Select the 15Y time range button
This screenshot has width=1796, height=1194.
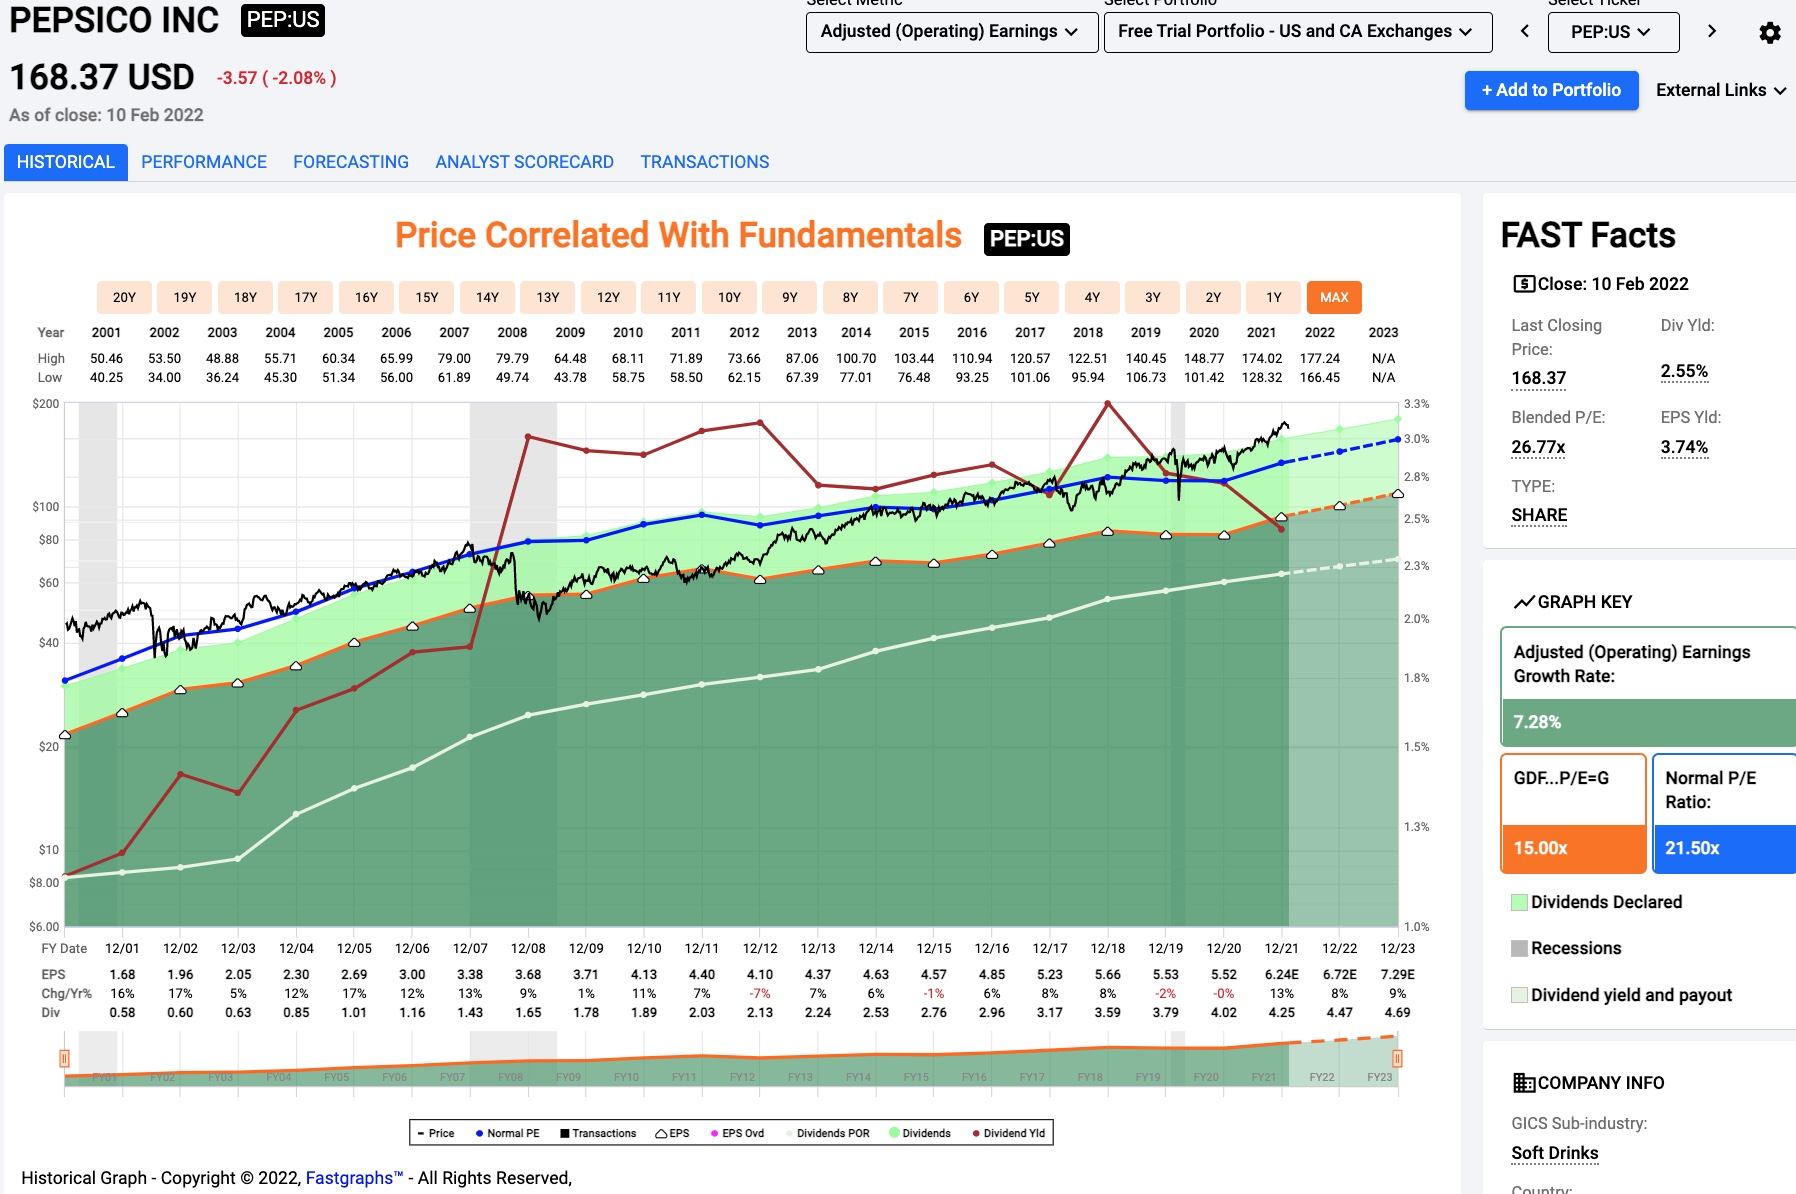tap(427, 297)
